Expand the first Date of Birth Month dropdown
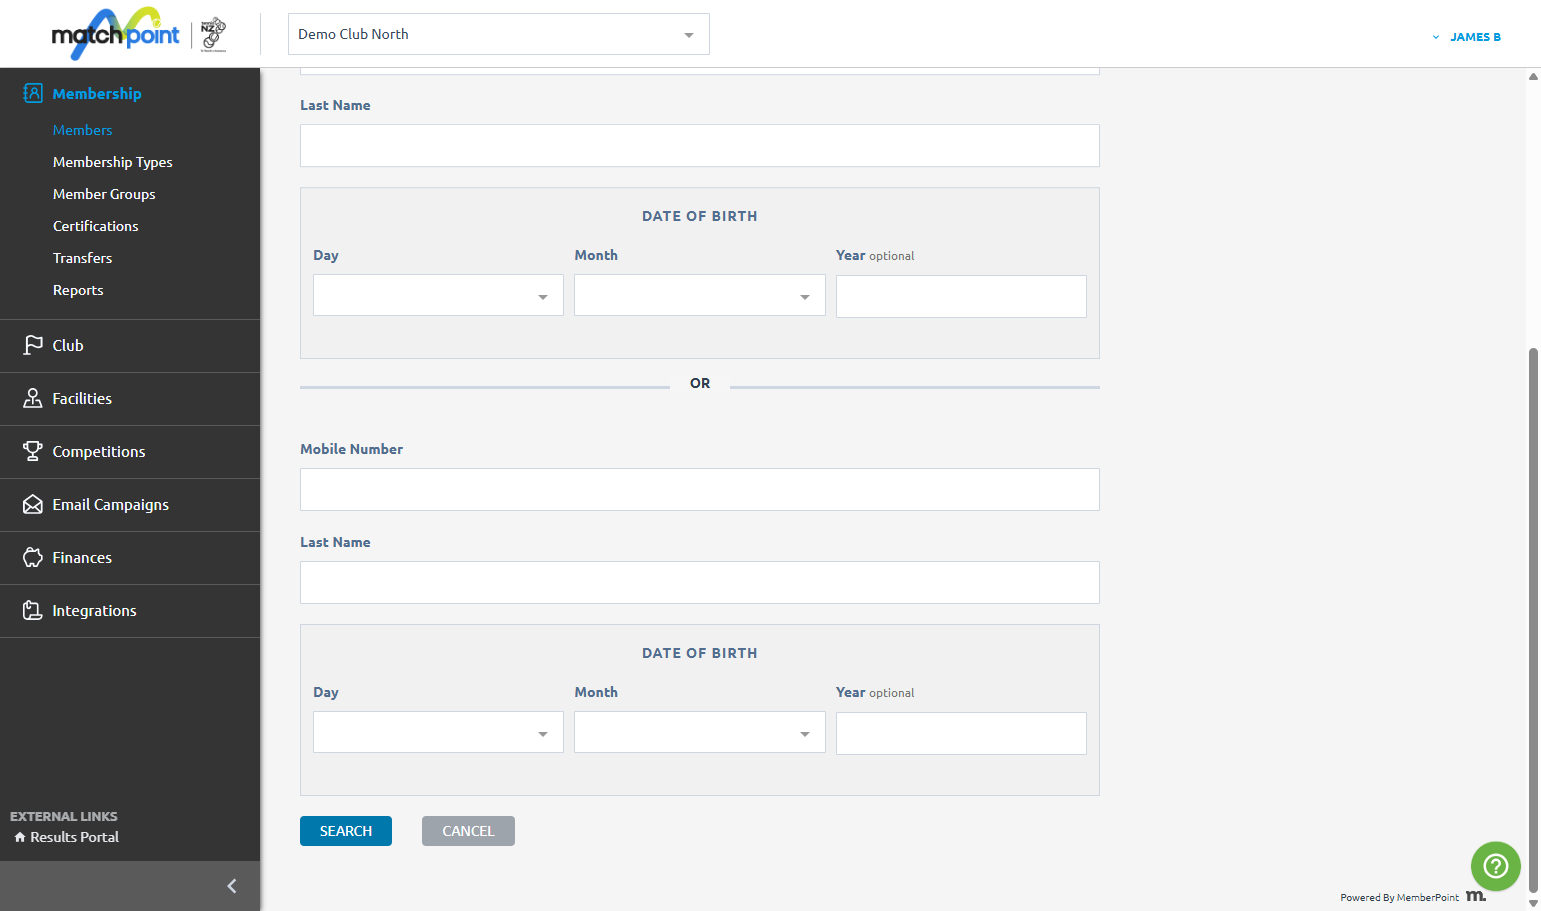The width and height of the screenshot is (1541, 911). (700, 296)
